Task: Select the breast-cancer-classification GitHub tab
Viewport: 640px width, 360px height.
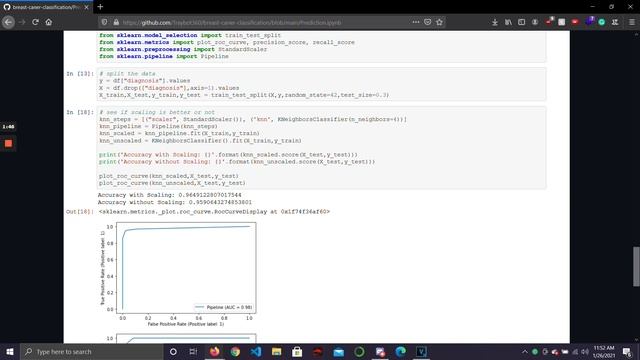Action: tap(46, 7)
